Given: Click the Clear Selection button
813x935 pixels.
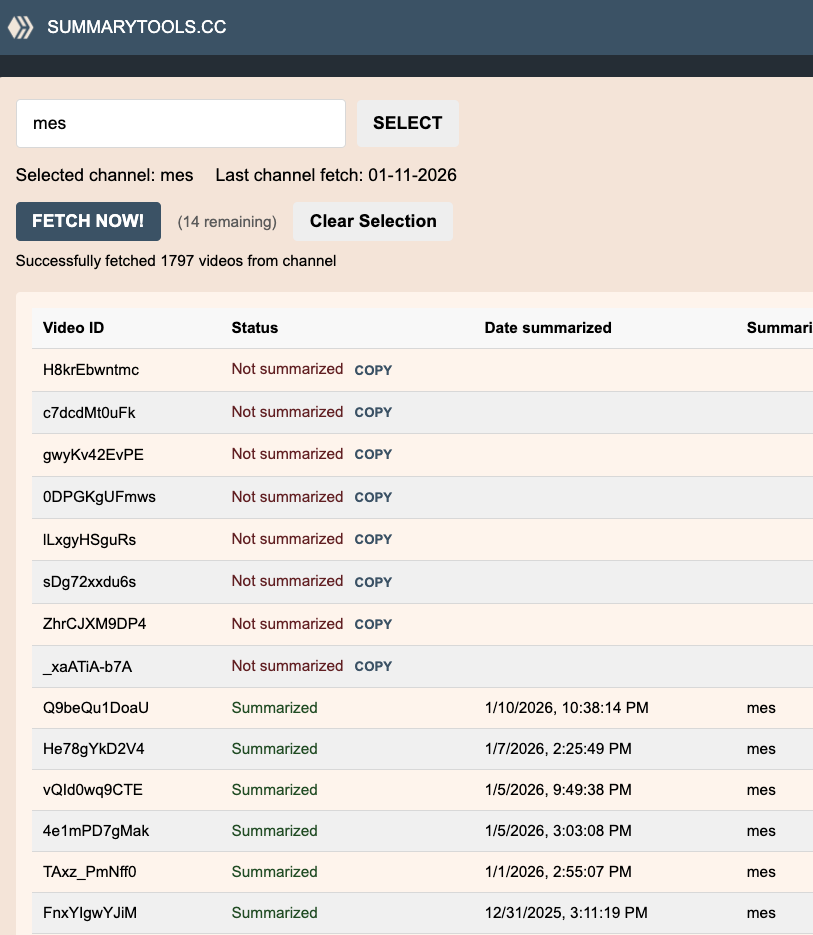Looking at the screenshot, I should coord(373,222).
